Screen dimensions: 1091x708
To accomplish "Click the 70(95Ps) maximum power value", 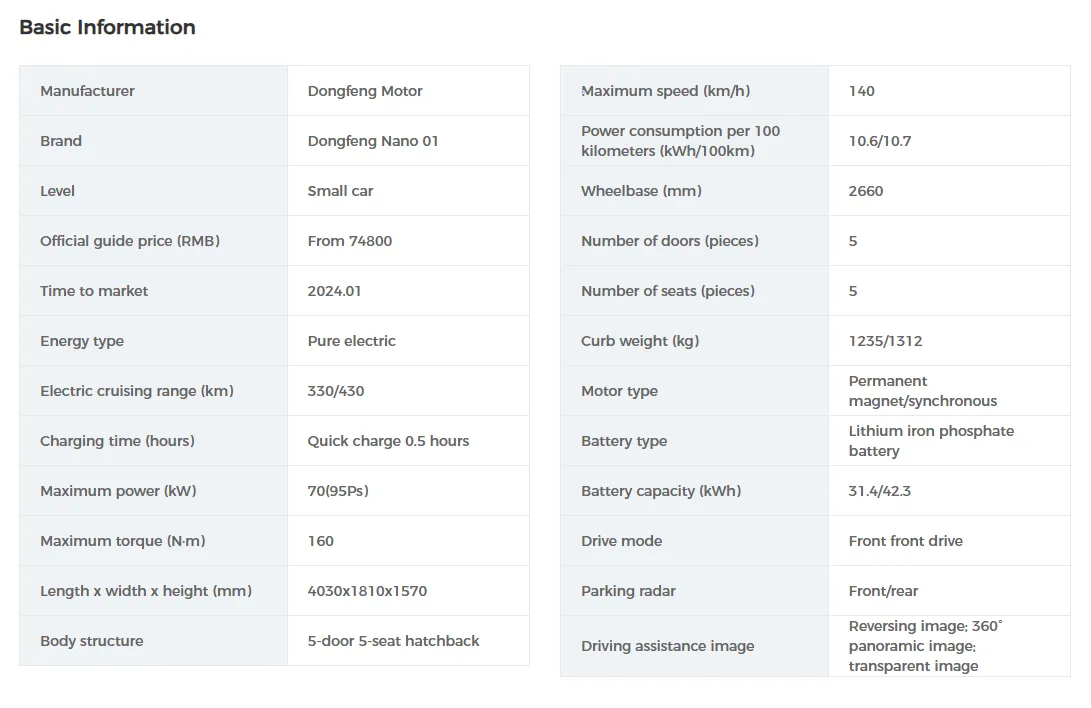I will coord(338,491).
